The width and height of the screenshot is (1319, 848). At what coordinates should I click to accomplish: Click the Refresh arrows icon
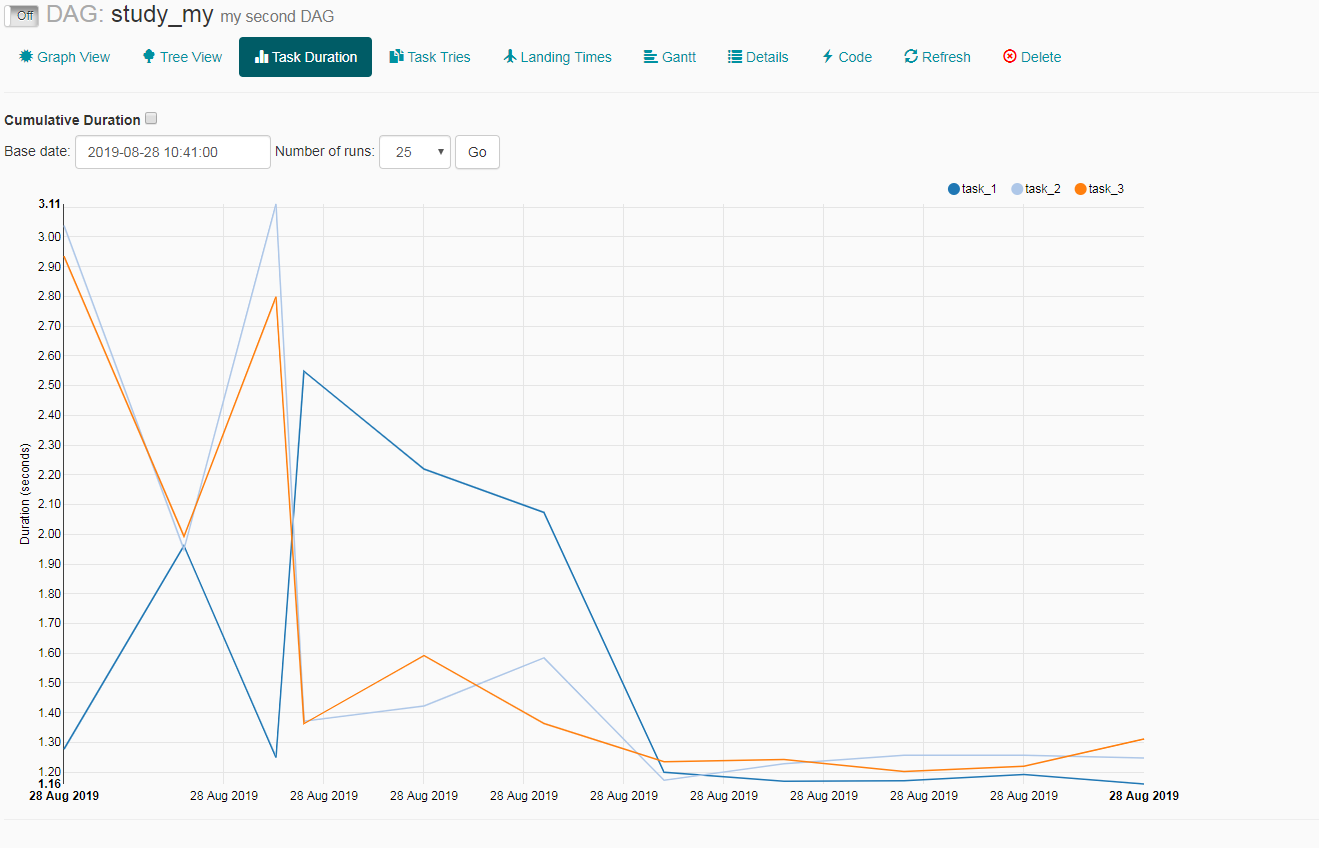(x=911, y=57)
